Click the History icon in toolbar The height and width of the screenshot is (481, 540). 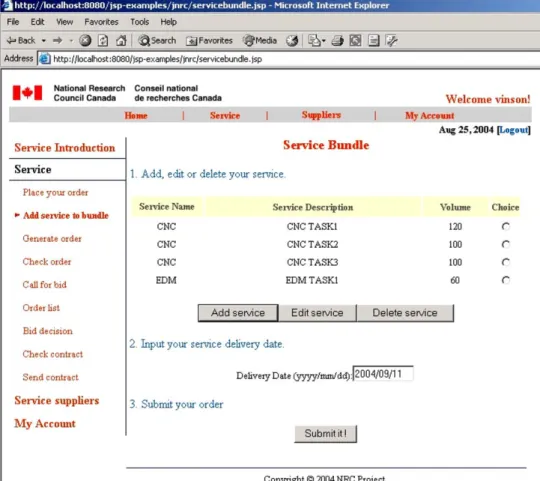[x=292, y=41]
